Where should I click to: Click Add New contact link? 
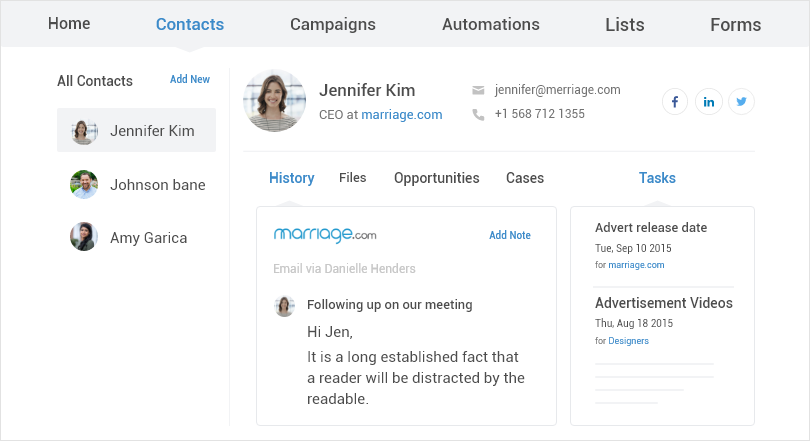coord(190,79)
